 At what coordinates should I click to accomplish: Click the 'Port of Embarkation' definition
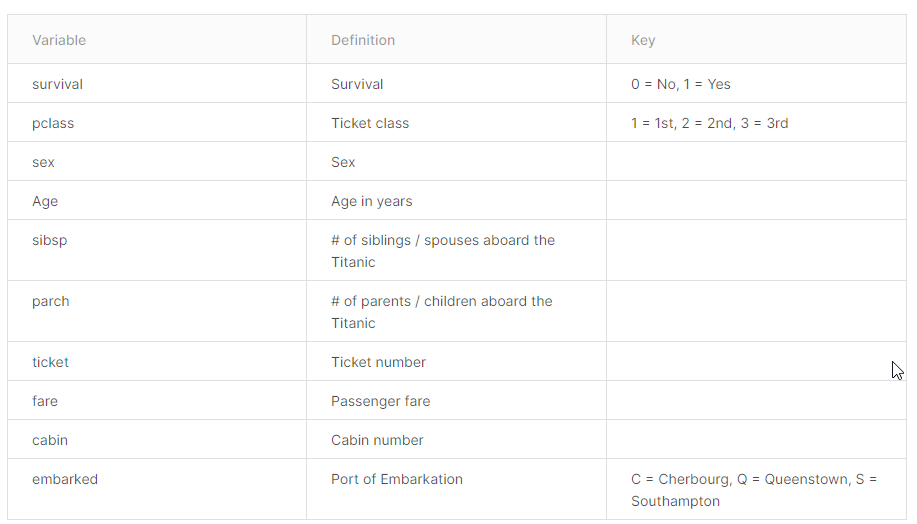click(397, 479)
